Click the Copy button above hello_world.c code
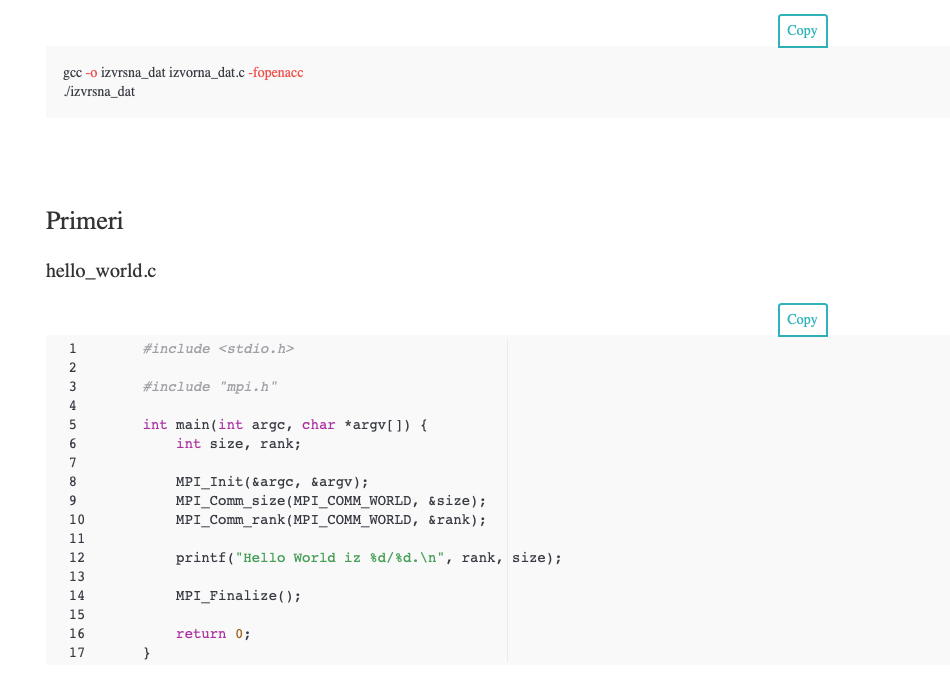 pyautogui.click(x=802, y=320)
